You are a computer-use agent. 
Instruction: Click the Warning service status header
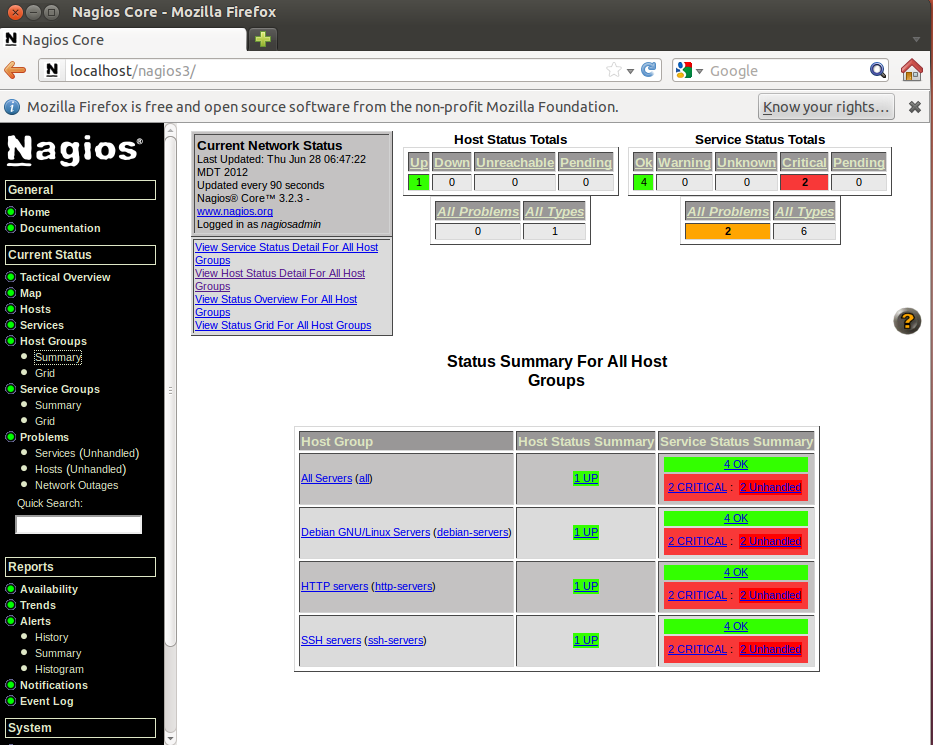pos(684,162)
